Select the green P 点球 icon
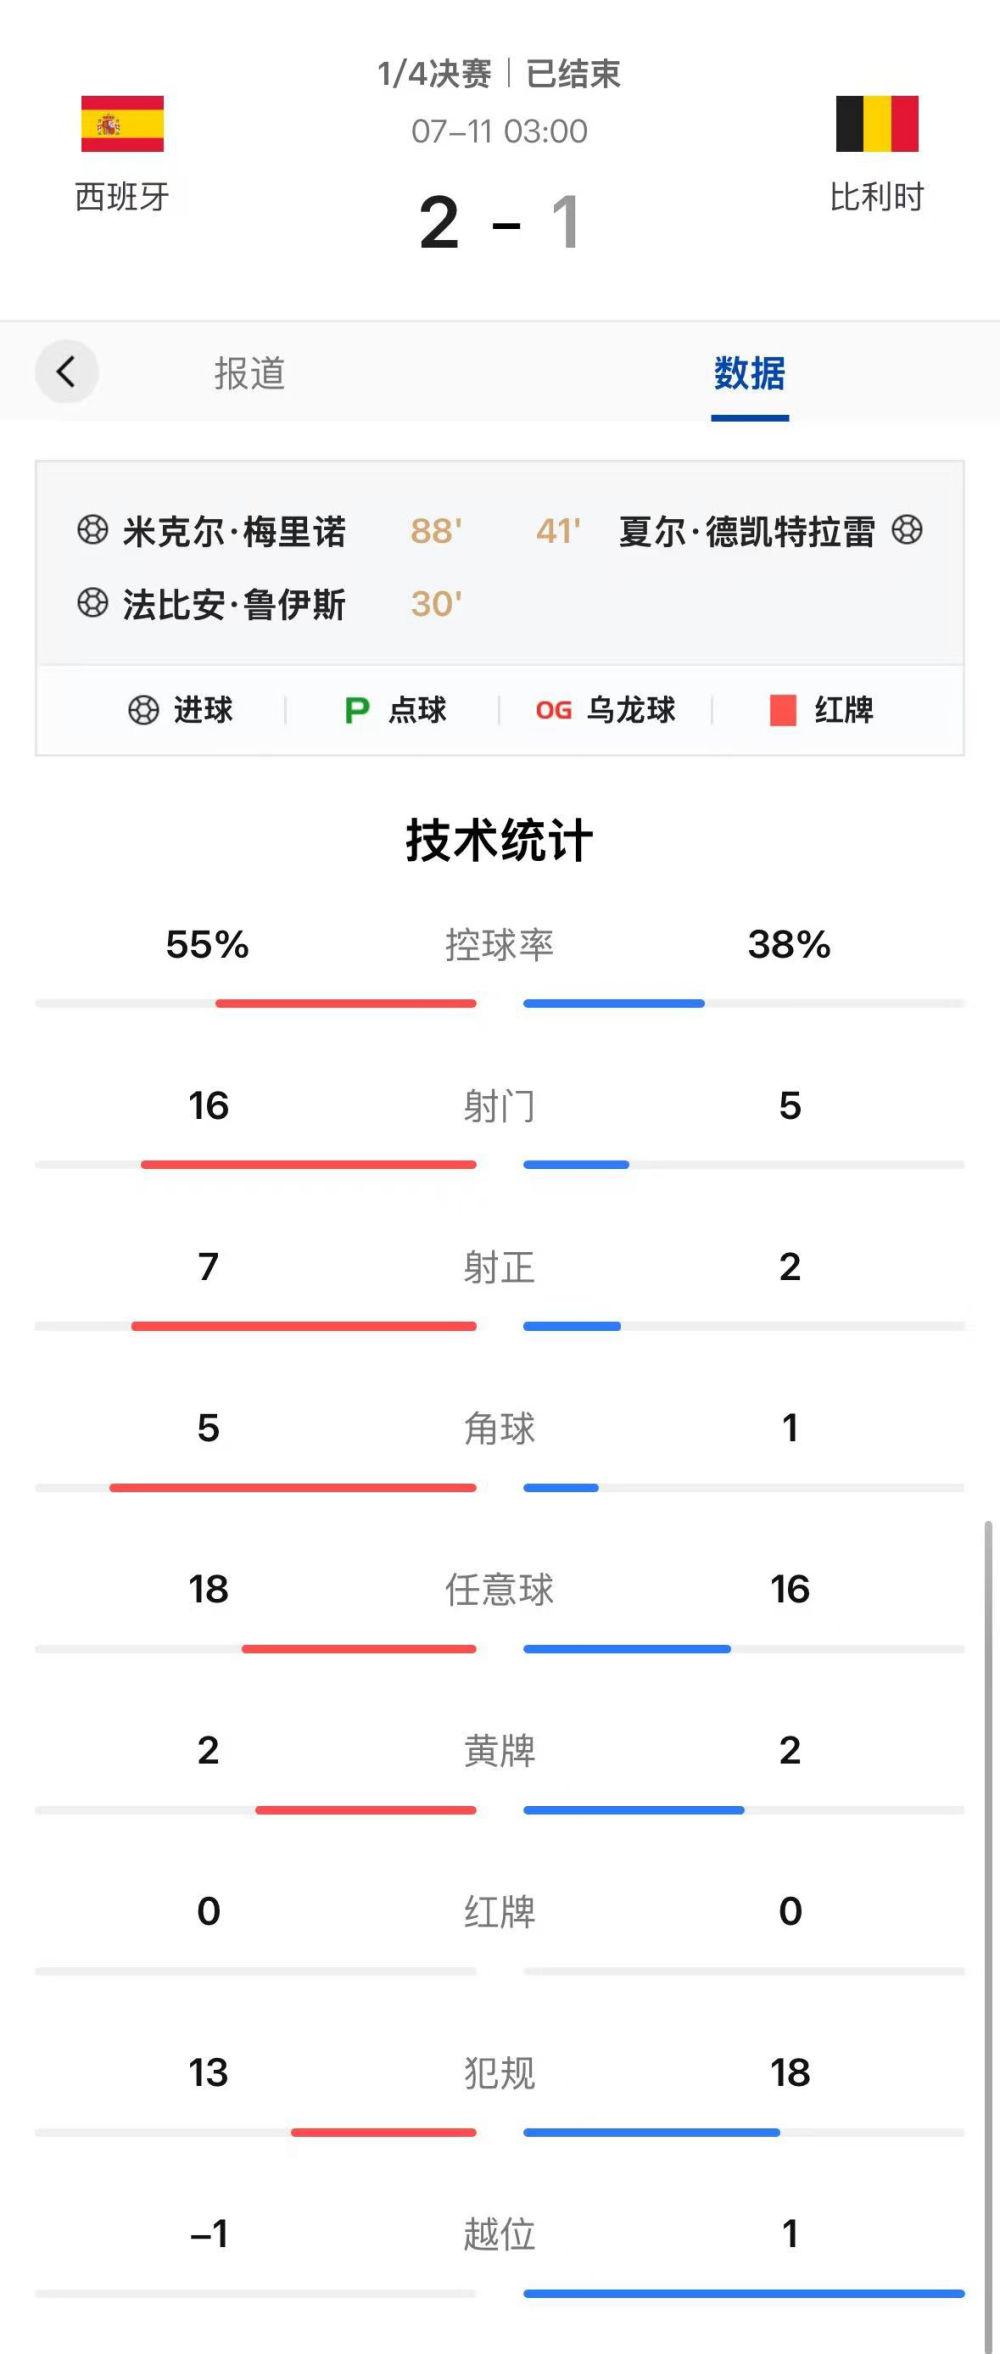This screenshot has width=1000, height=2354. [356, 710]
